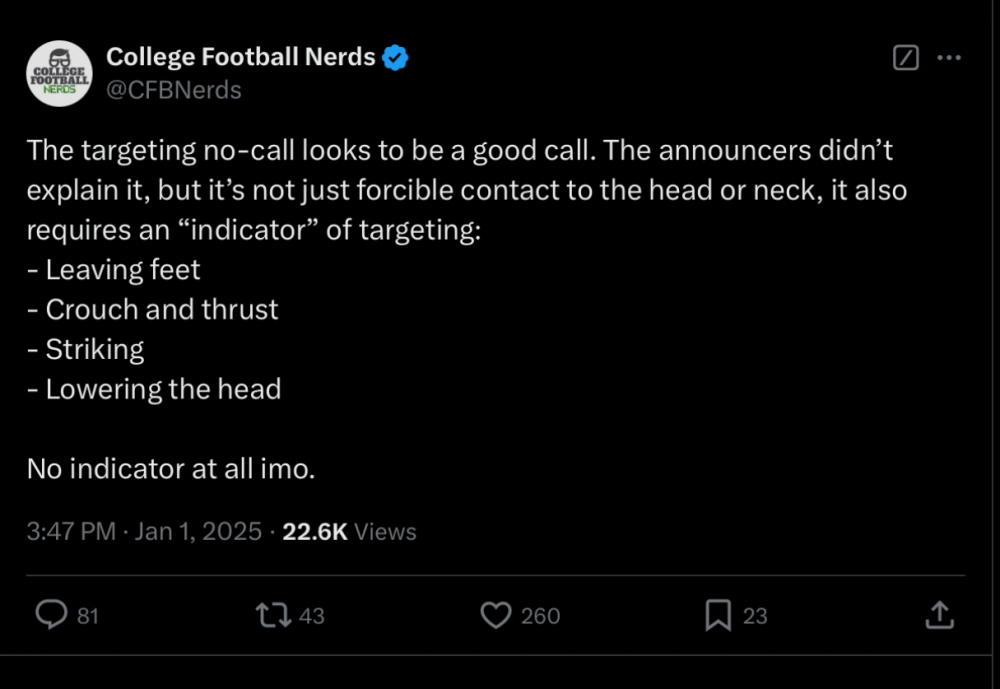This screenshot has width=1000, height=689.
Task: Click the blue verified checkmark badge
Action: [x=396, y=58]
